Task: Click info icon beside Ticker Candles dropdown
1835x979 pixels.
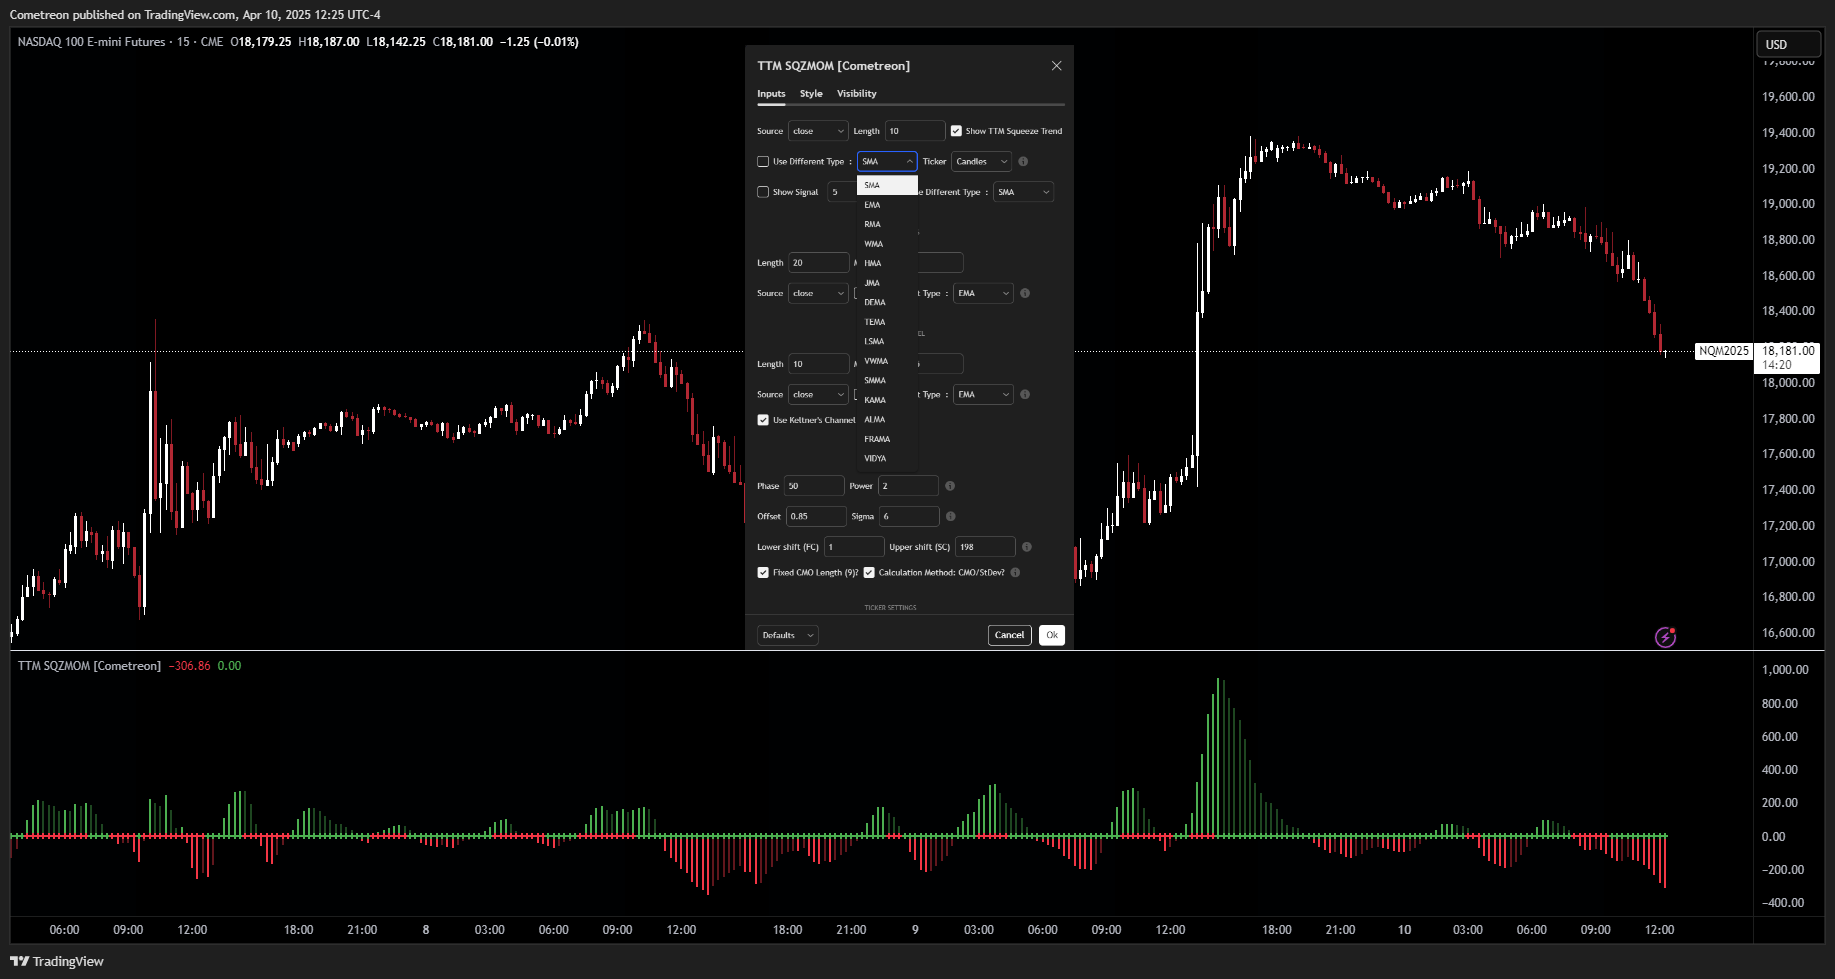Action: tap(1023, 162)
